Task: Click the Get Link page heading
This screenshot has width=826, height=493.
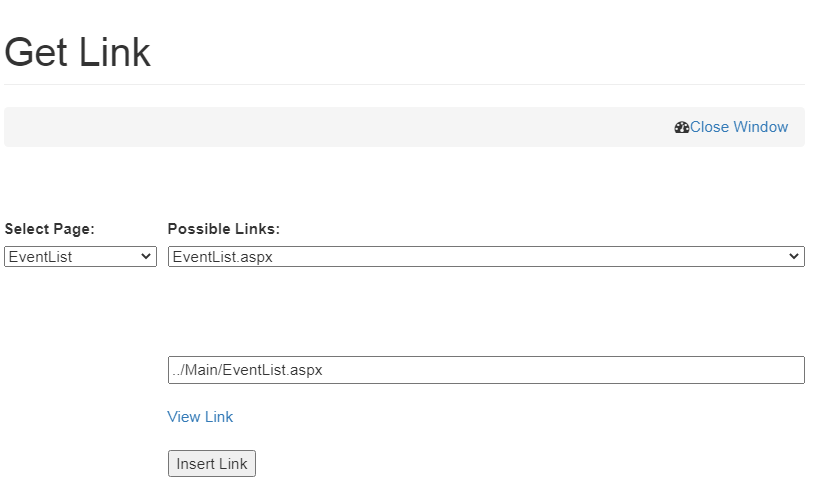Action: click(77, 52)
